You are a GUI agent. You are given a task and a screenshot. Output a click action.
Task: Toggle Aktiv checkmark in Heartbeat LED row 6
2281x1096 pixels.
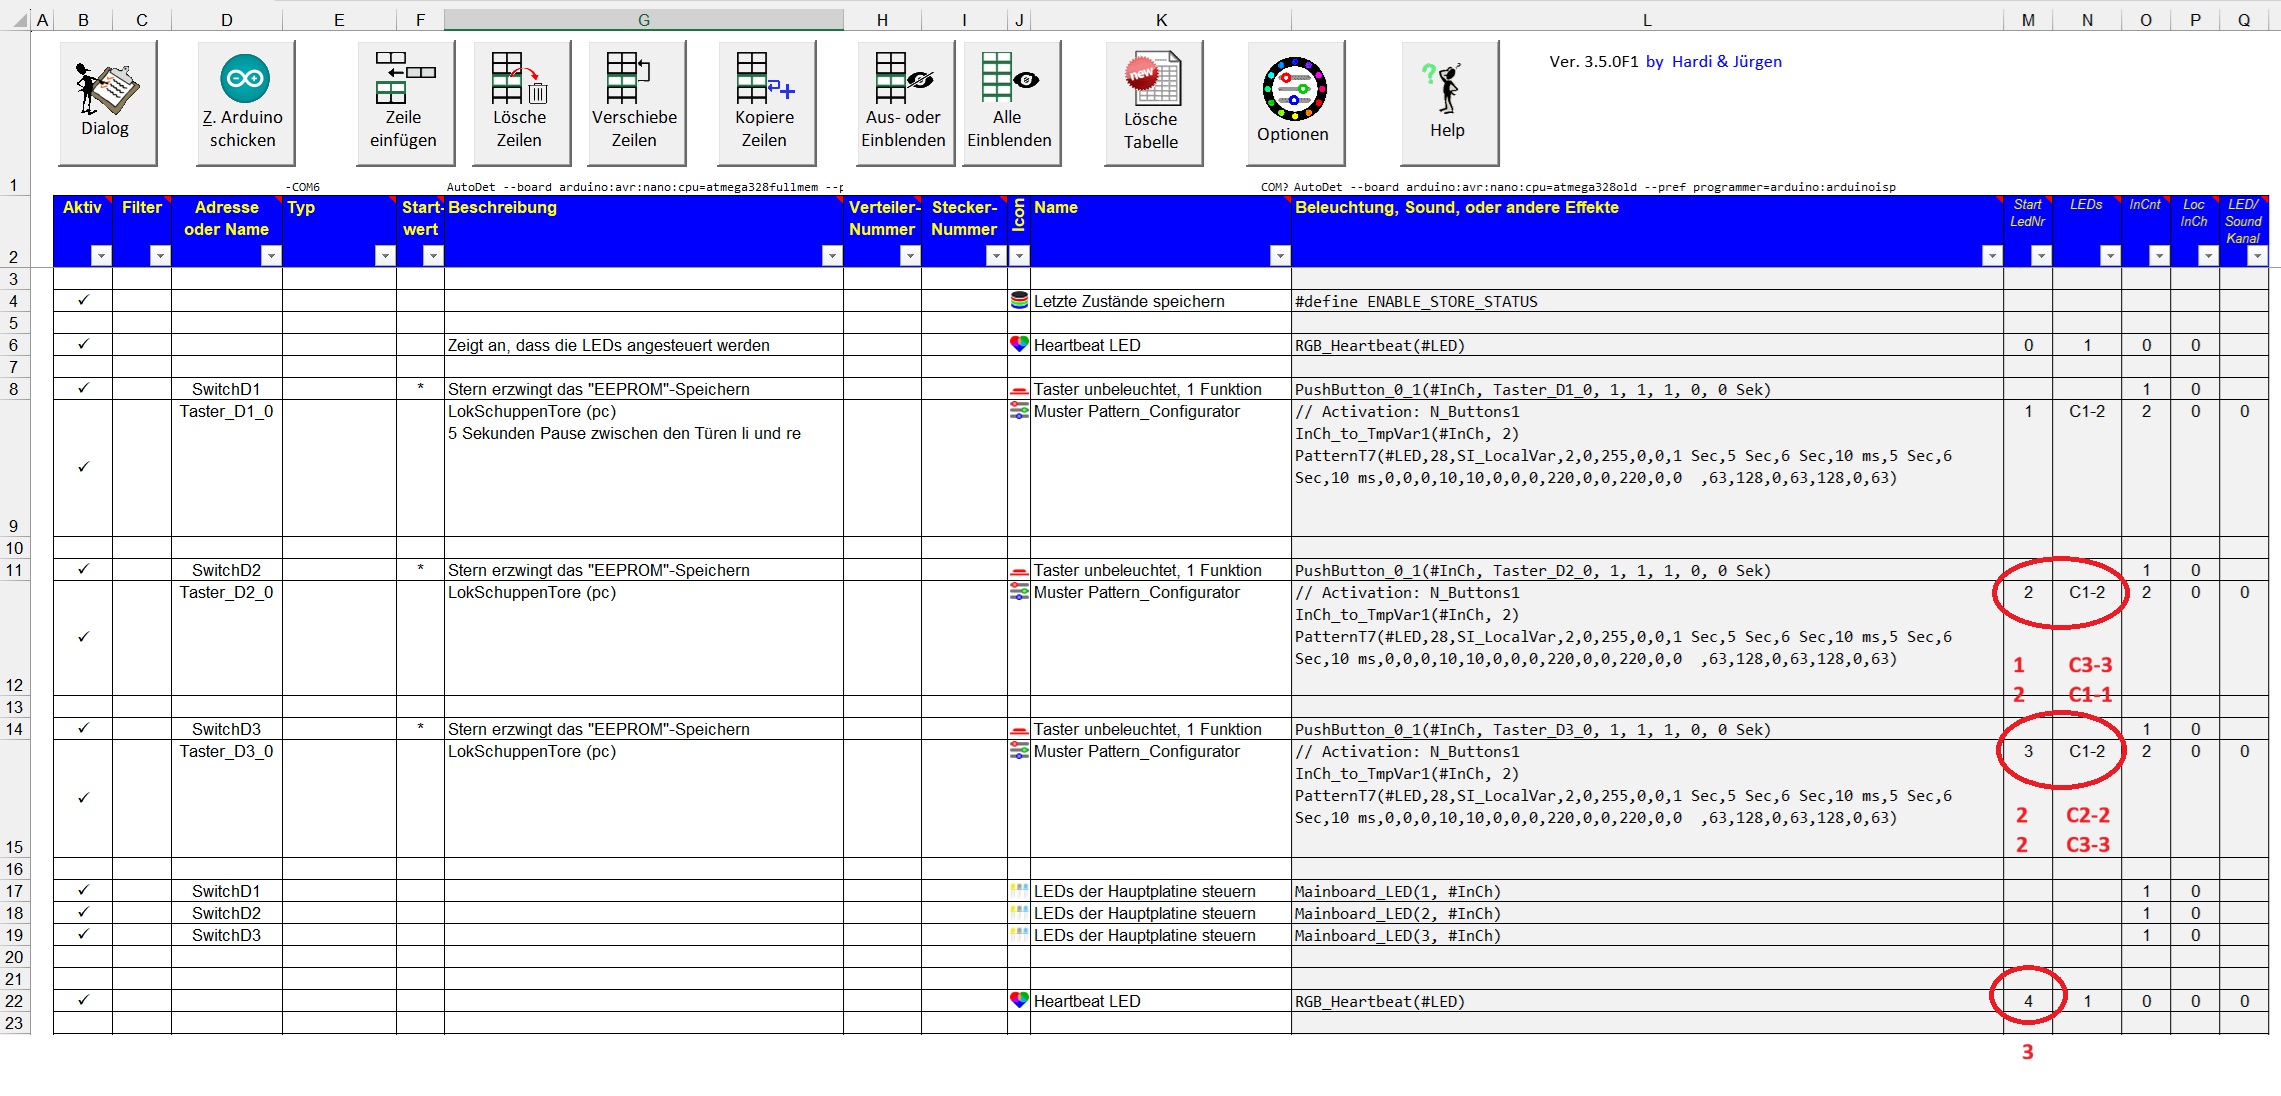click(83, 344)
